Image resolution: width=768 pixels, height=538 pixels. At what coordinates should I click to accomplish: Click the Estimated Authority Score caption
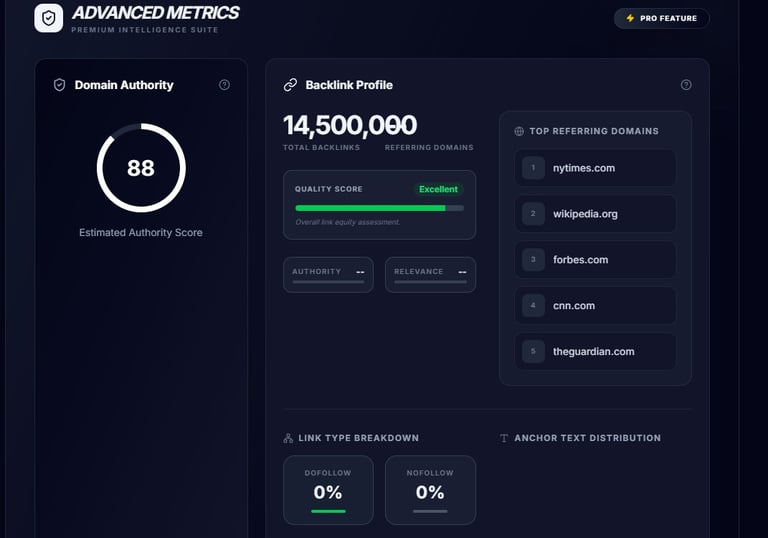click(x=141, y=233)
